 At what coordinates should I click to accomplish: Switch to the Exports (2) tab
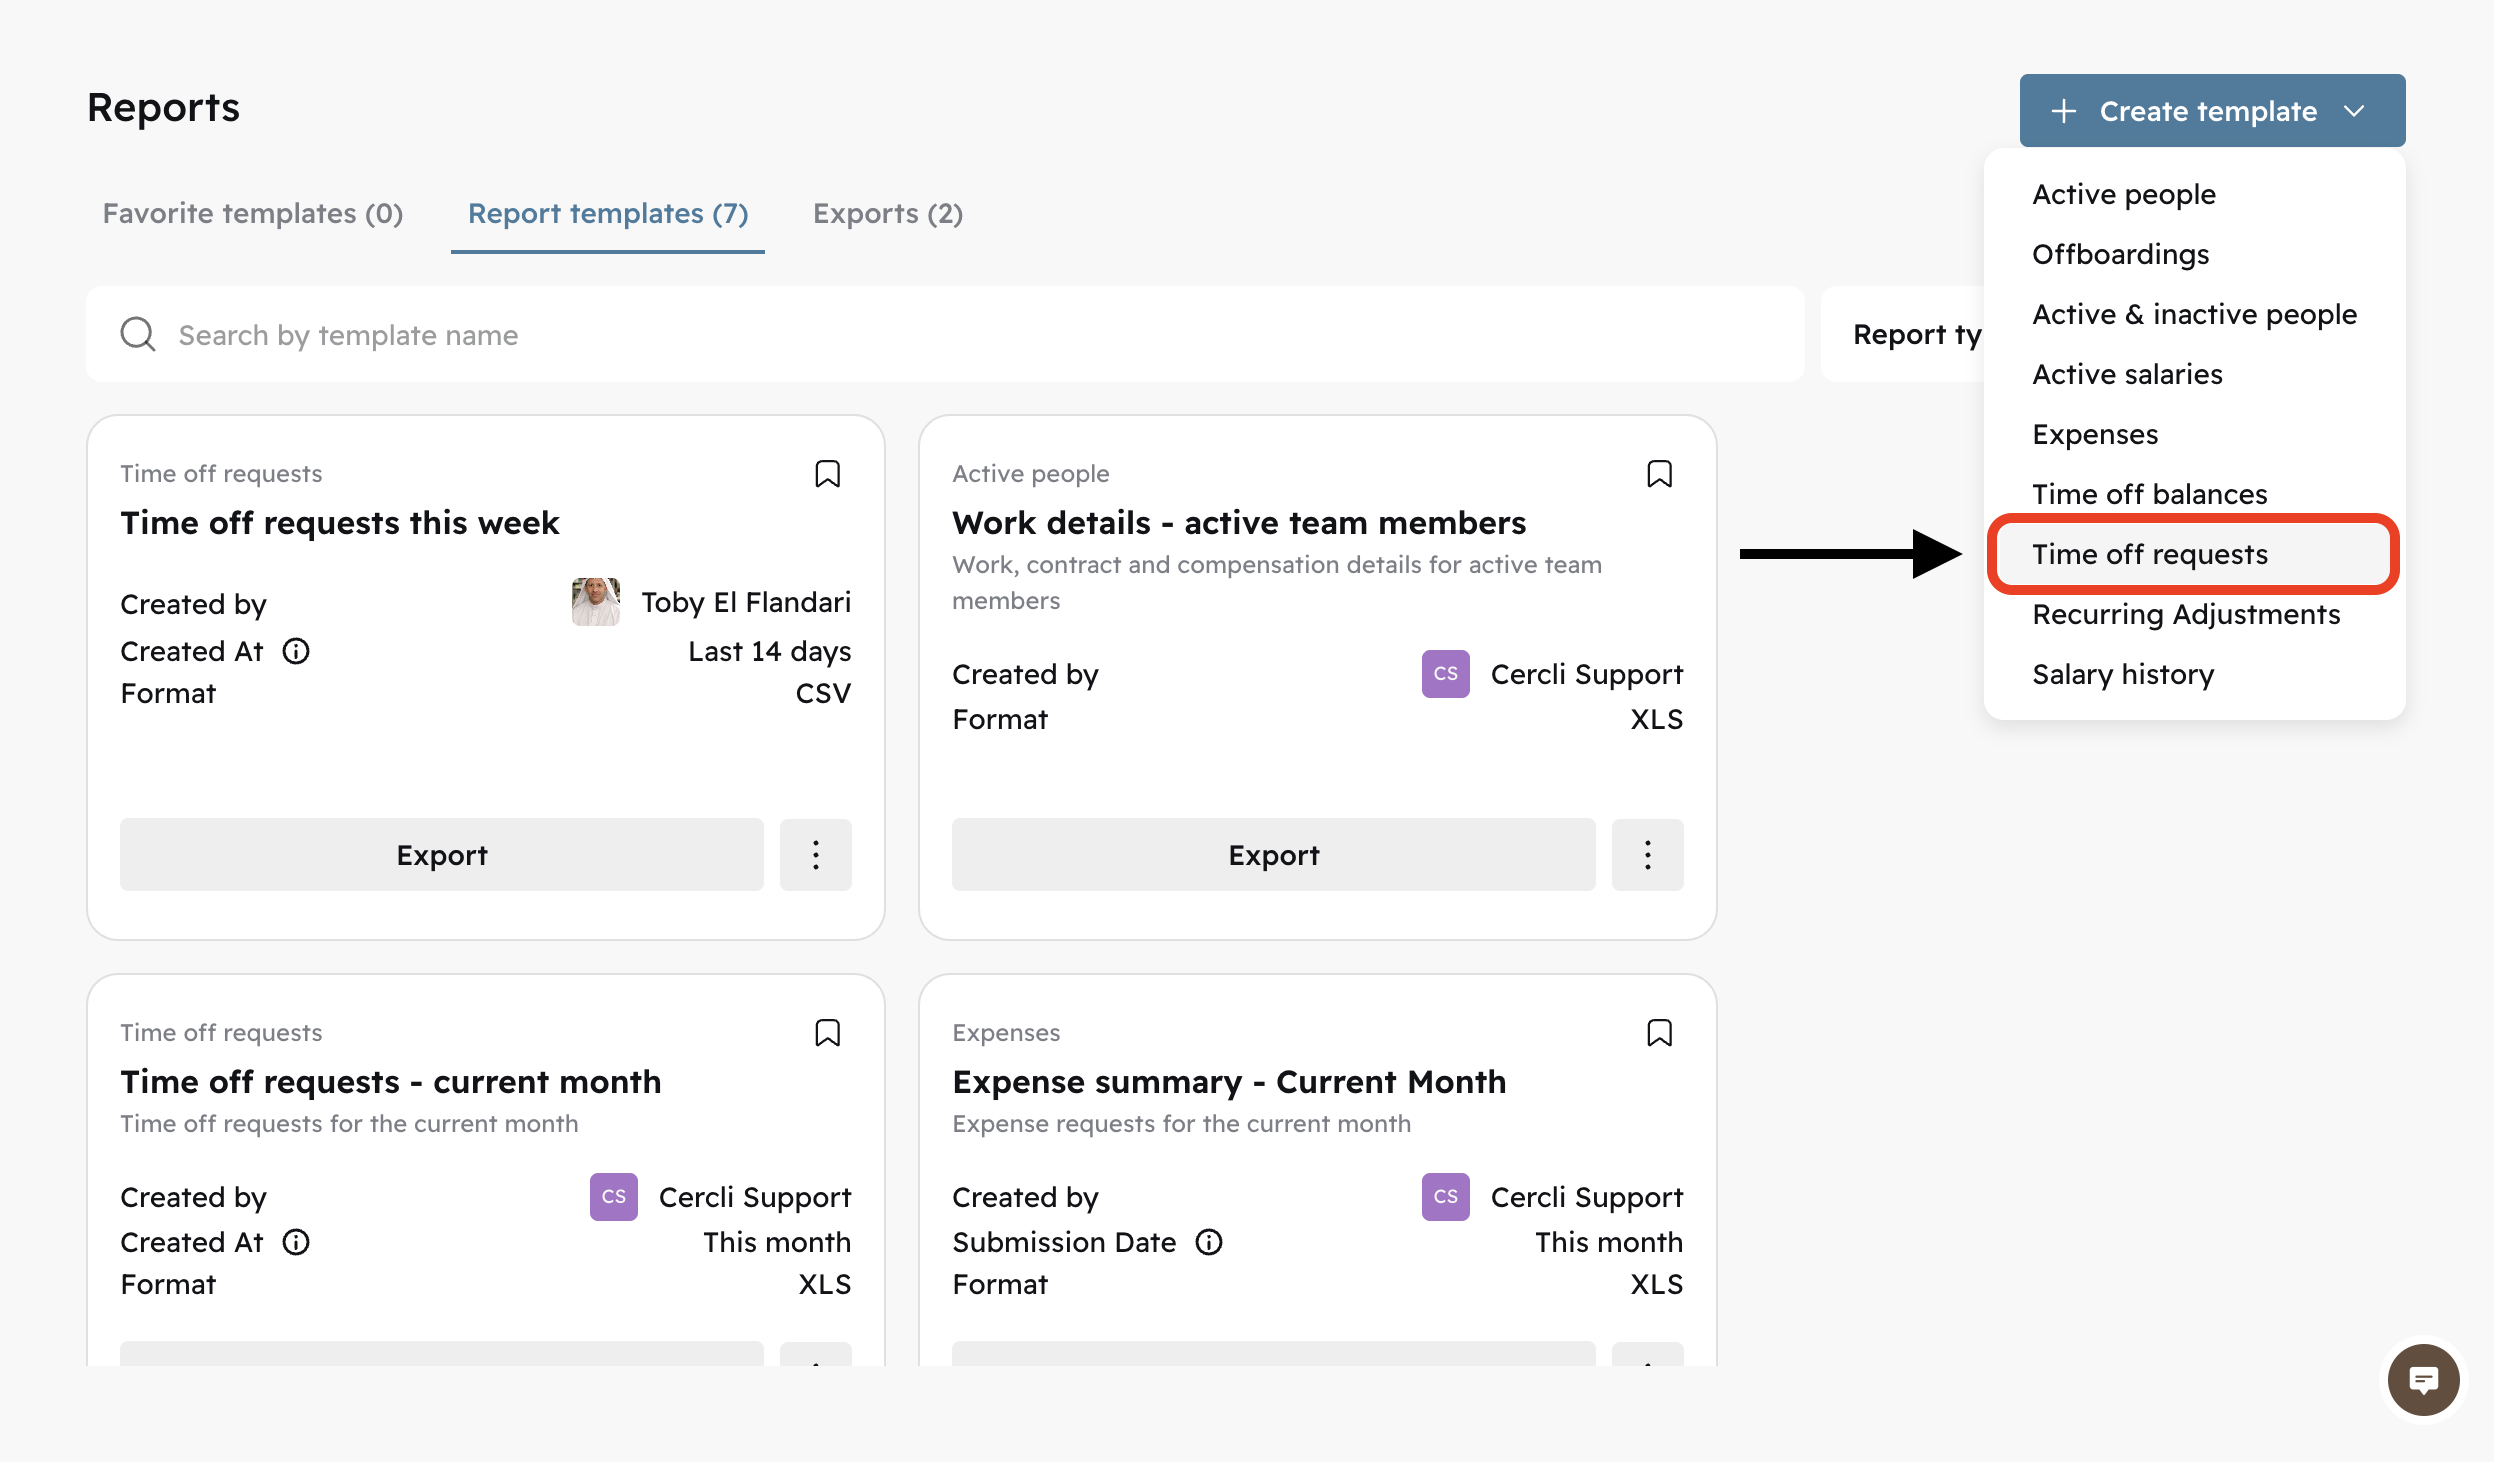[x=888, y=214]
